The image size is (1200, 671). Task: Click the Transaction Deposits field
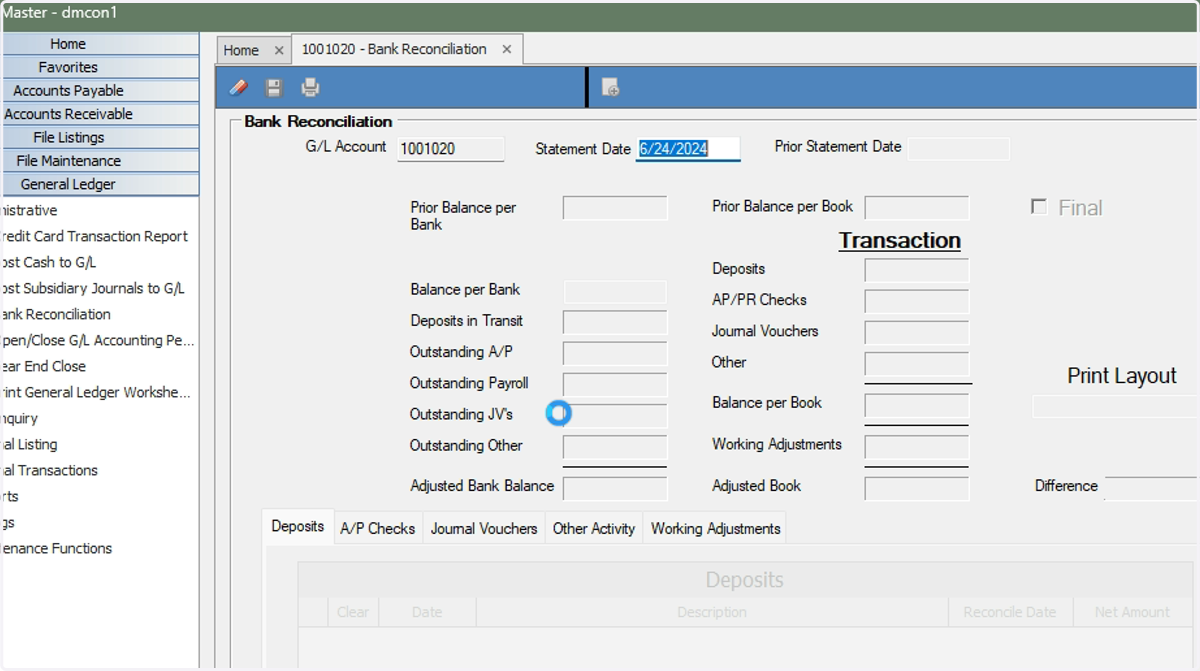tap(917, 270)
